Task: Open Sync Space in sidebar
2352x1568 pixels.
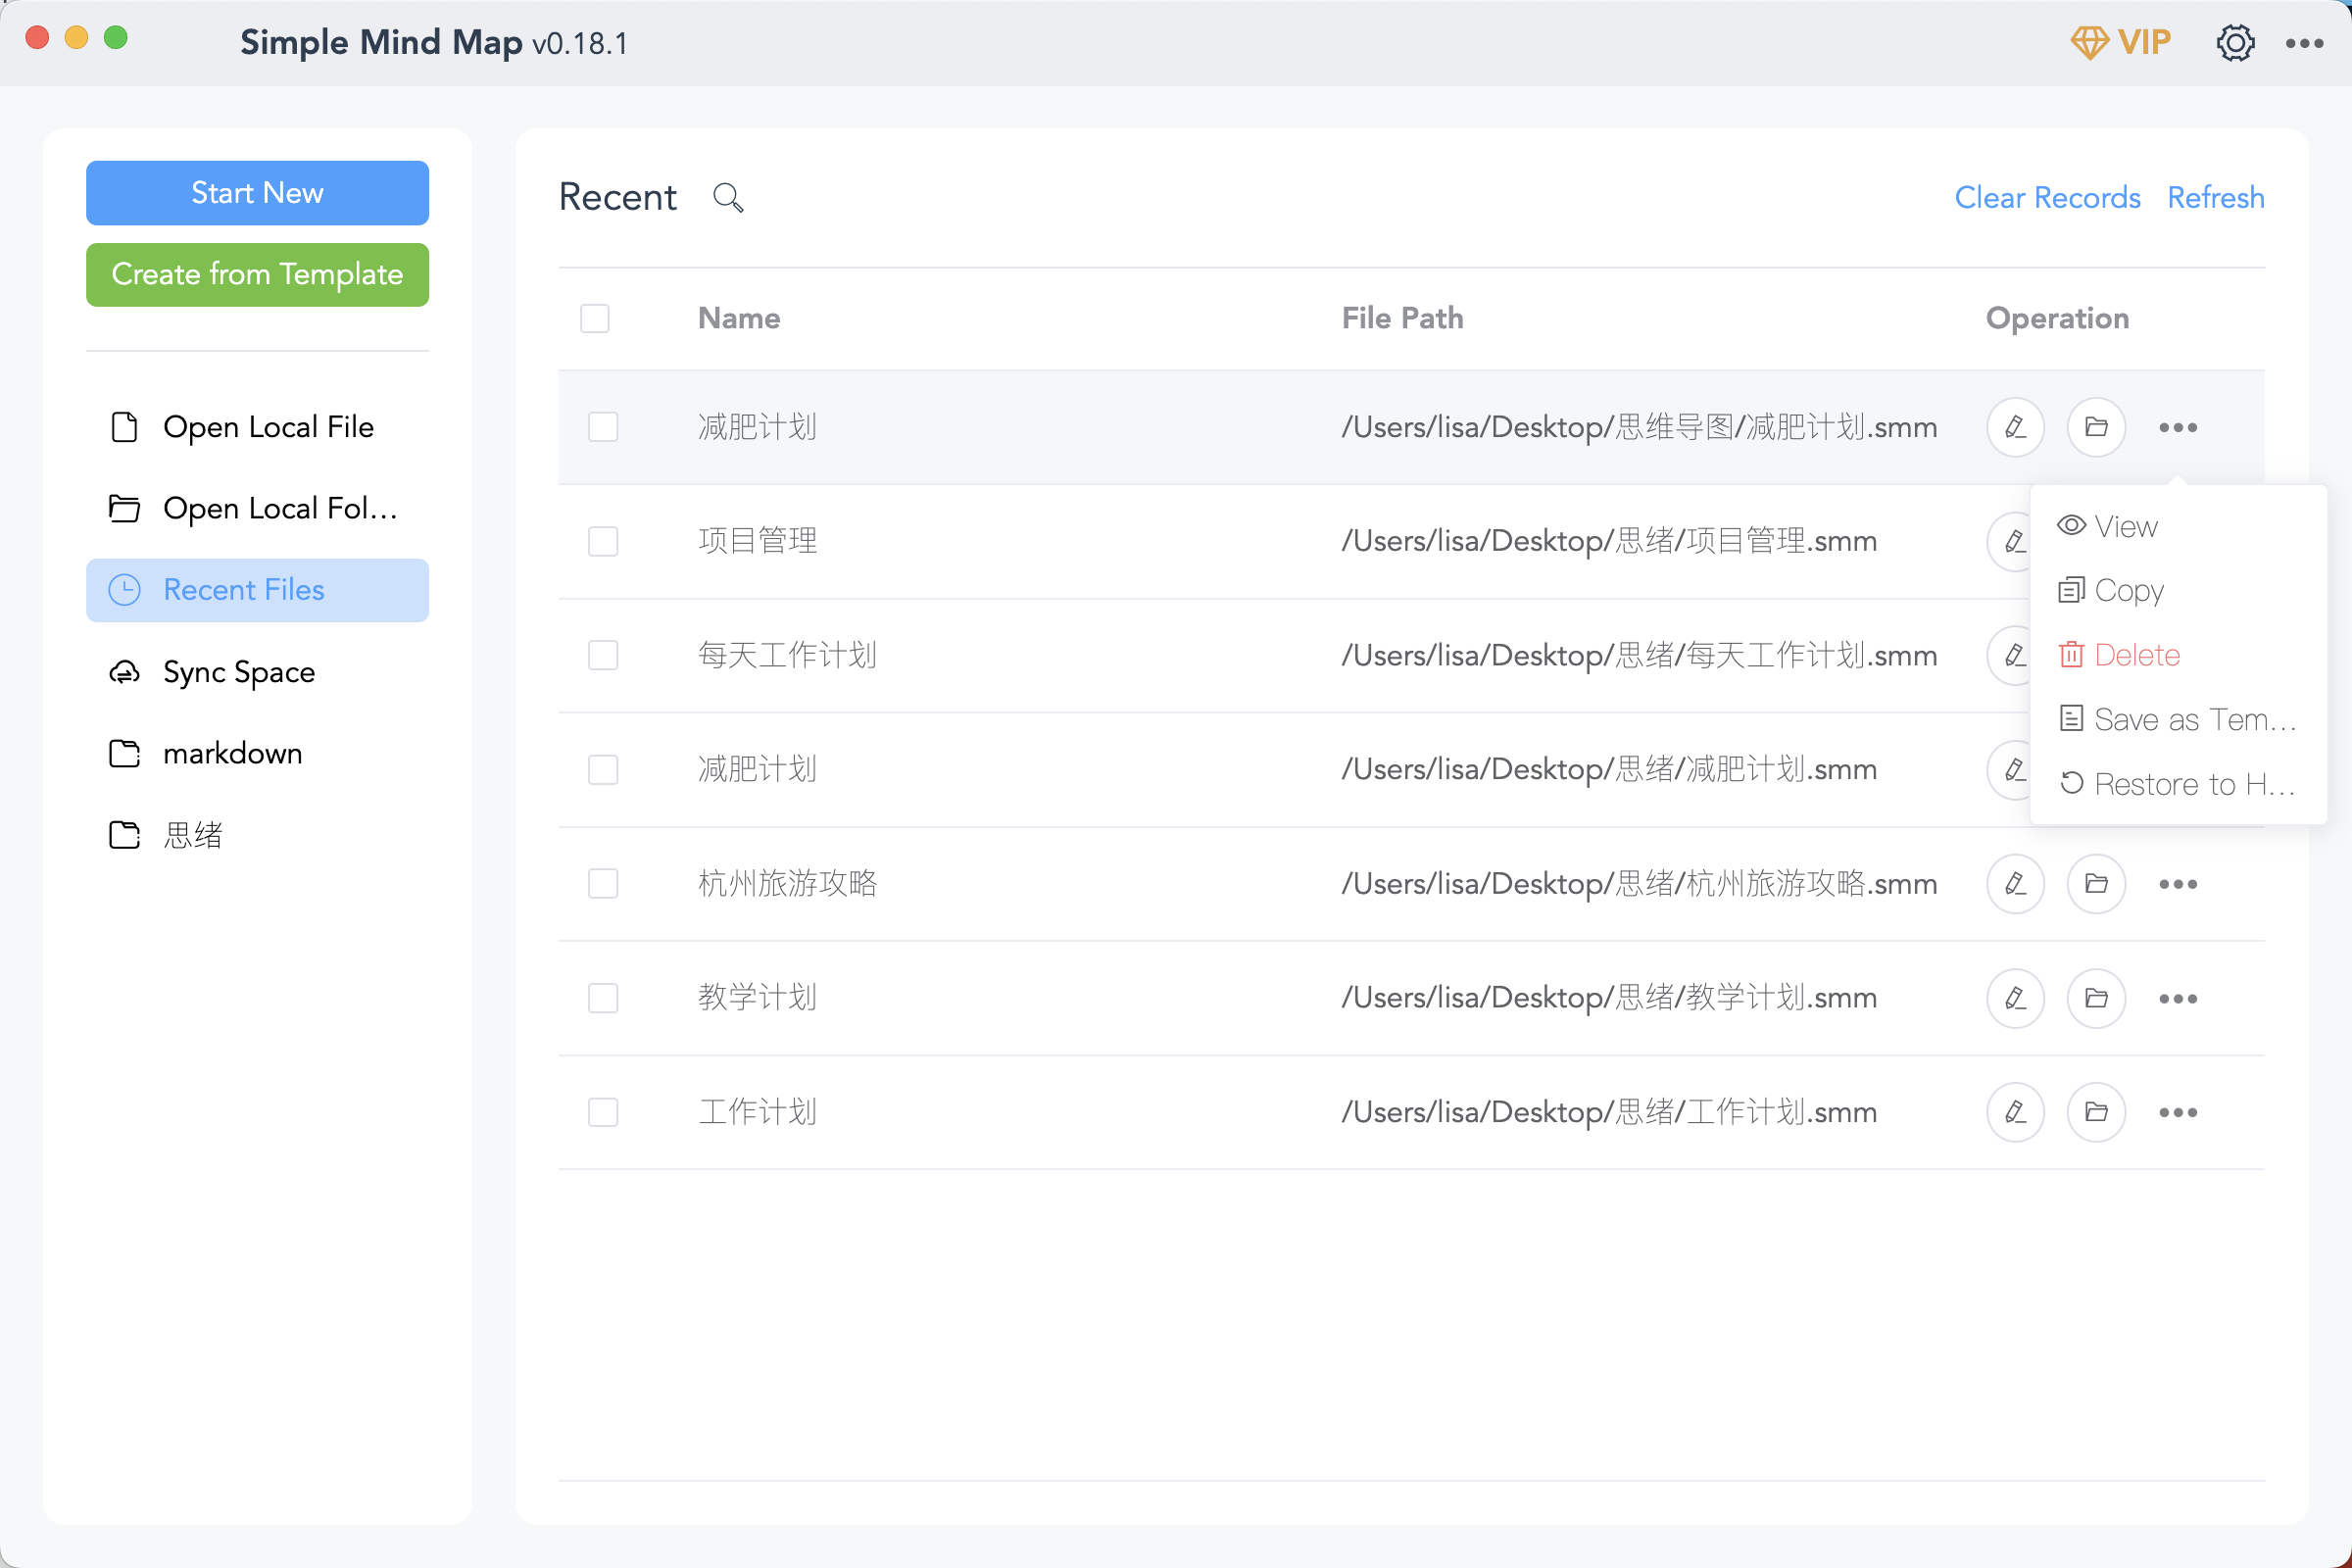Action: pyautogui.click(x=238, y=672)
